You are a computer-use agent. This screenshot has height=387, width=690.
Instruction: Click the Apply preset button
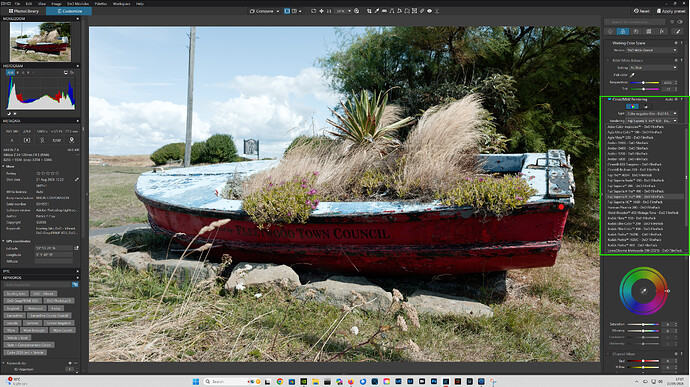[x=671, y=11]
